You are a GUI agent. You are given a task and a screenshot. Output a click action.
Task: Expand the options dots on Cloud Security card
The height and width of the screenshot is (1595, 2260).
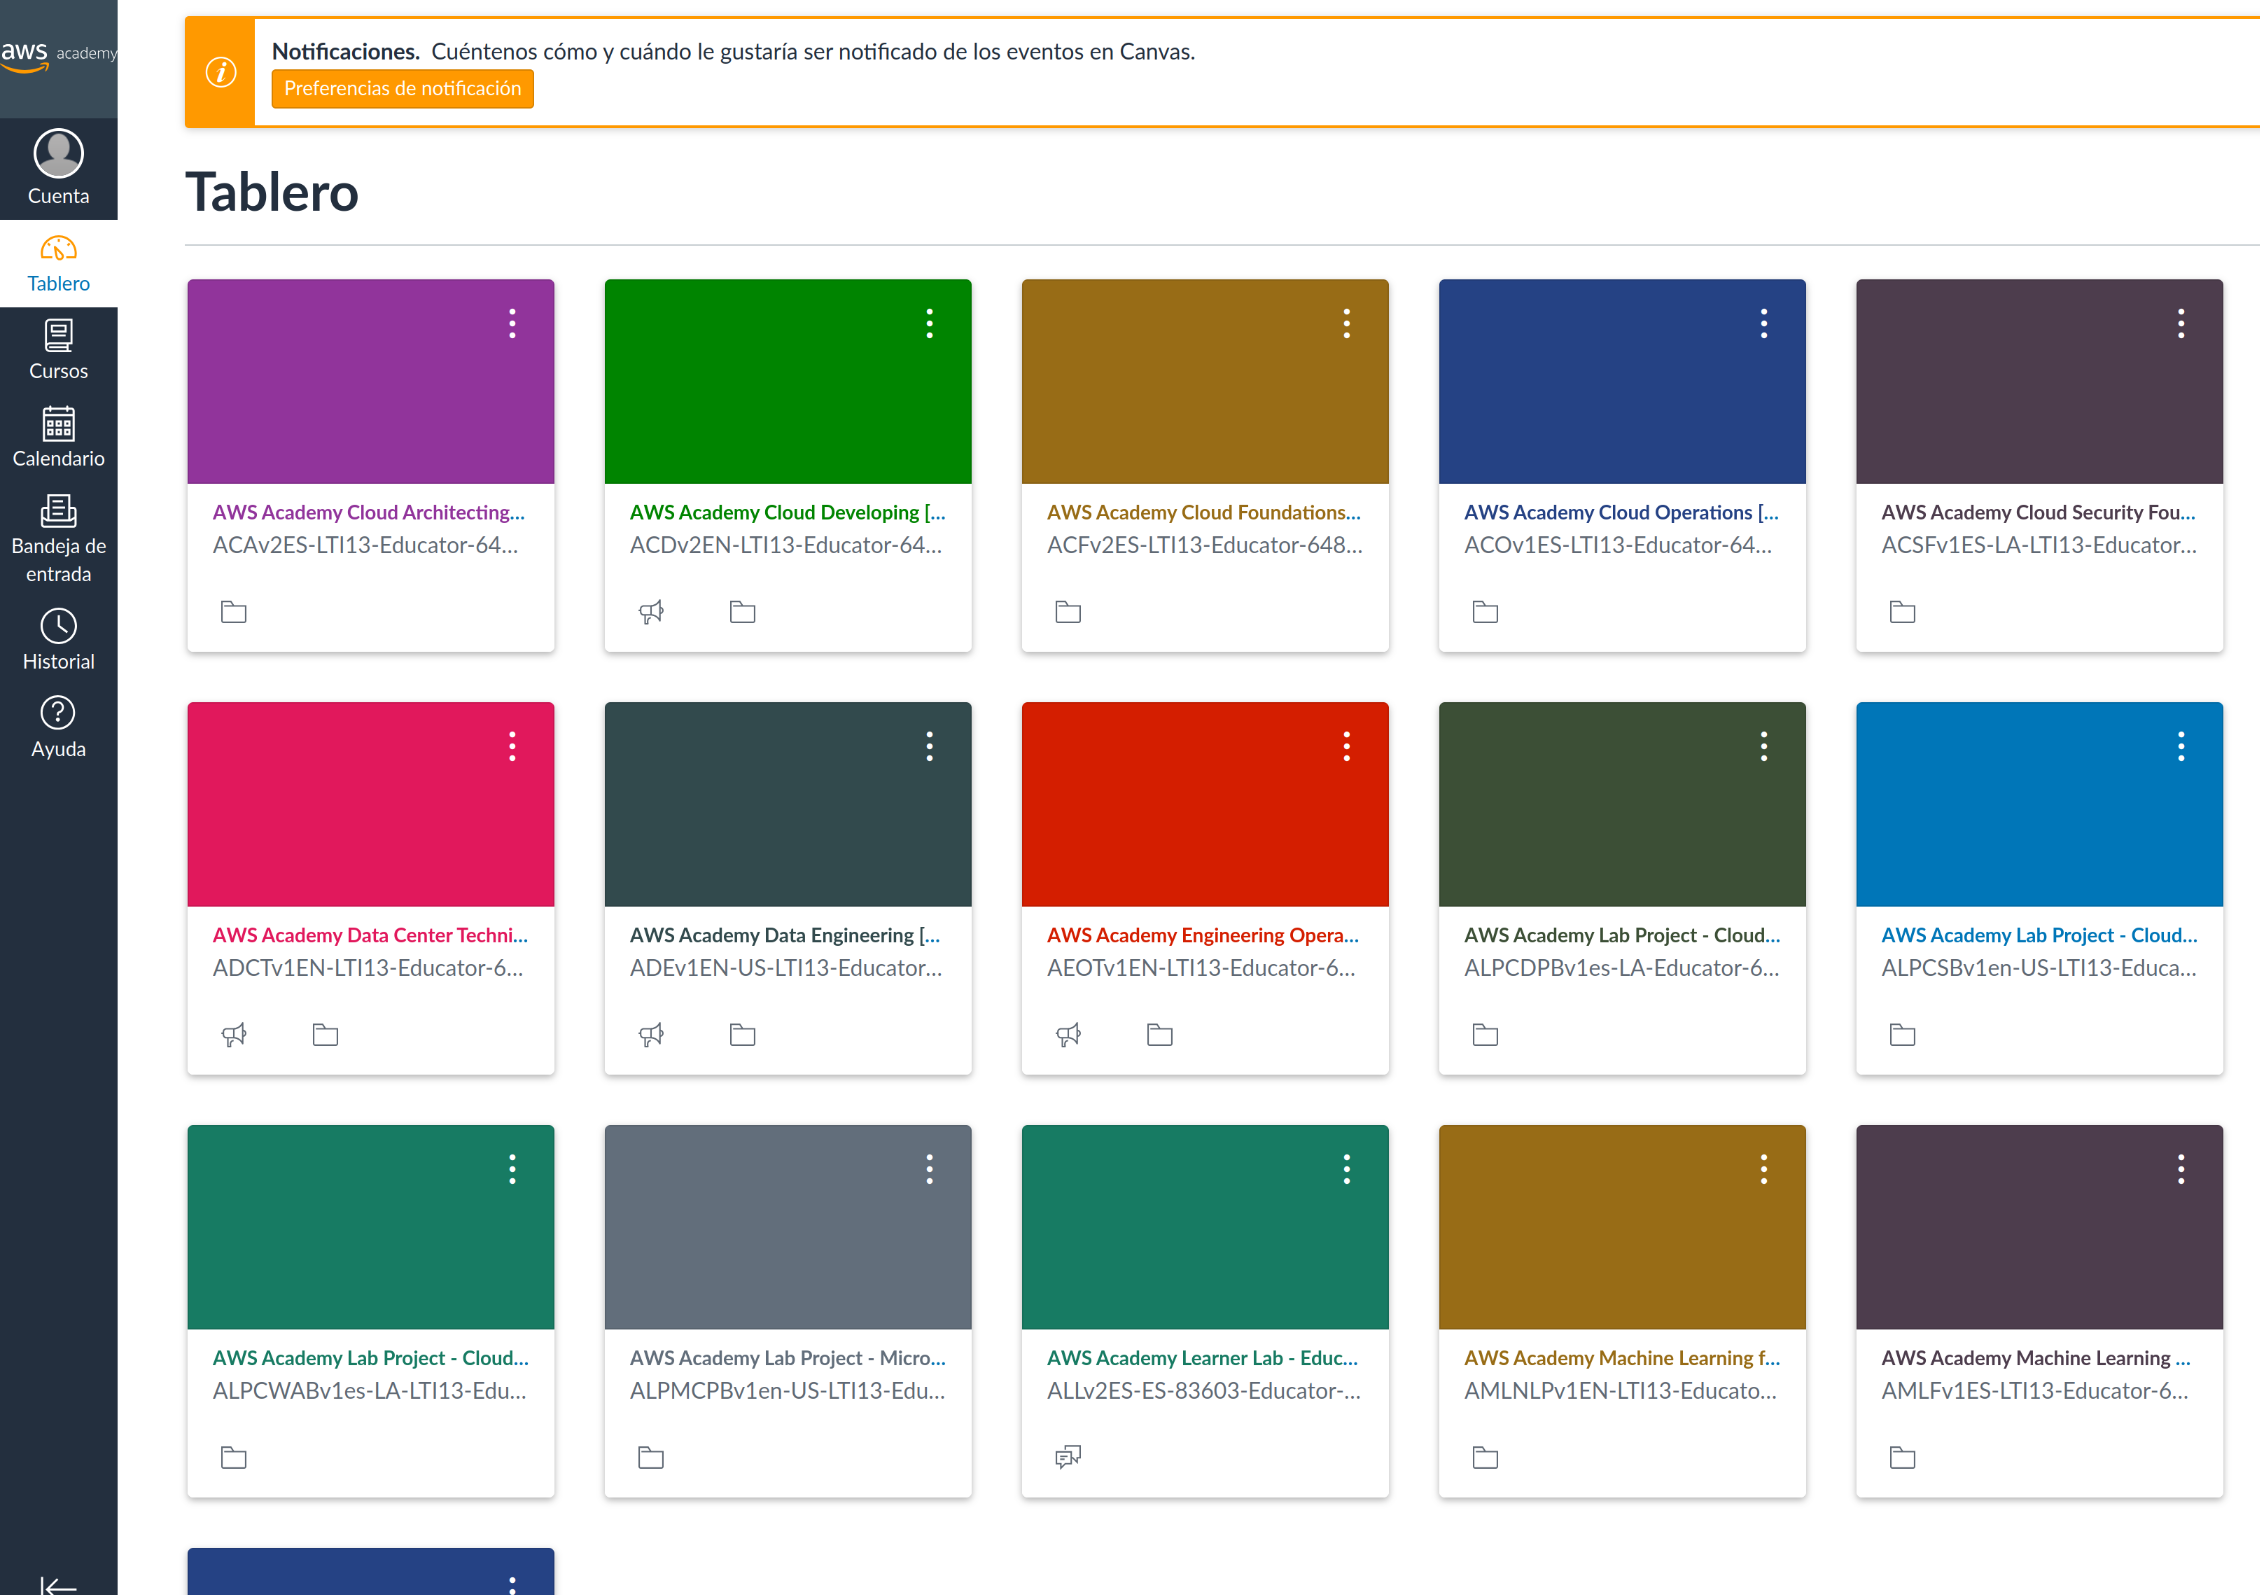[x=2180, y=323]
